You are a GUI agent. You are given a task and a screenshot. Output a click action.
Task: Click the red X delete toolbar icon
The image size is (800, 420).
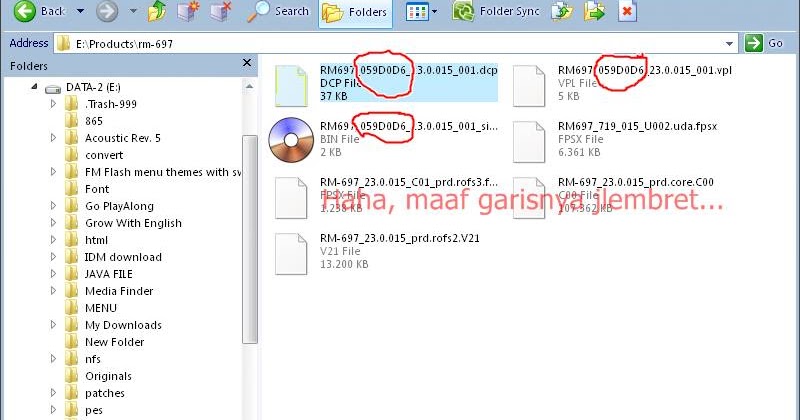coord(627,11)
